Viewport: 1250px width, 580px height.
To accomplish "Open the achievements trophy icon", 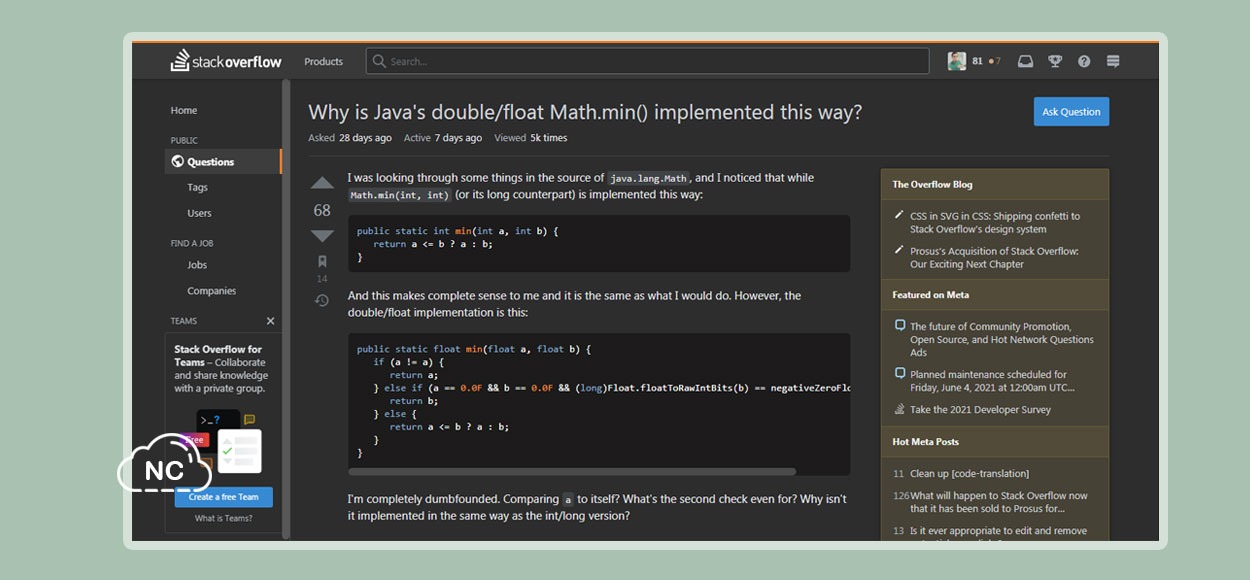I will [x=1055, y=61].
